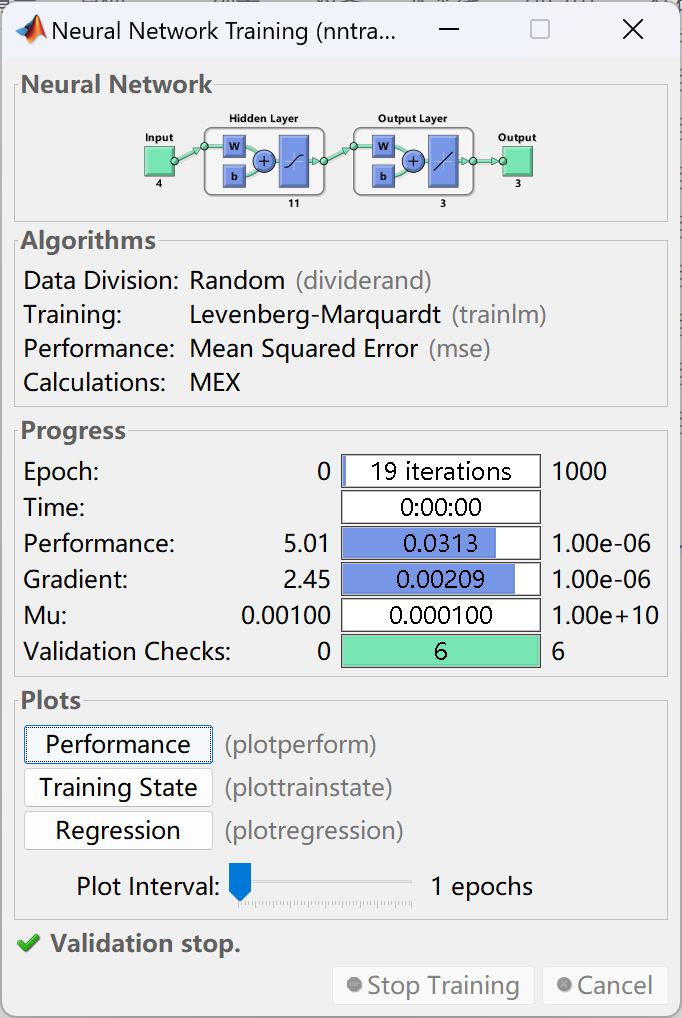
Task: Click the green Output block icon
Action: [517, 161]
